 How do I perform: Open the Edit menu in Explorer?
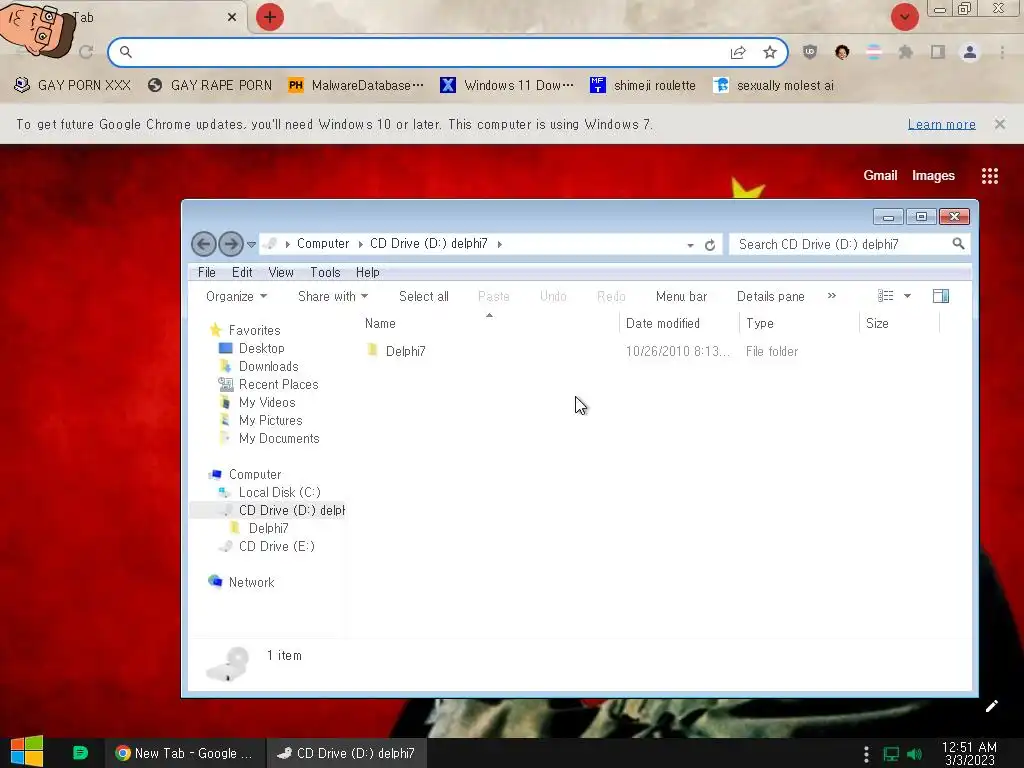[x=242, y=272]
